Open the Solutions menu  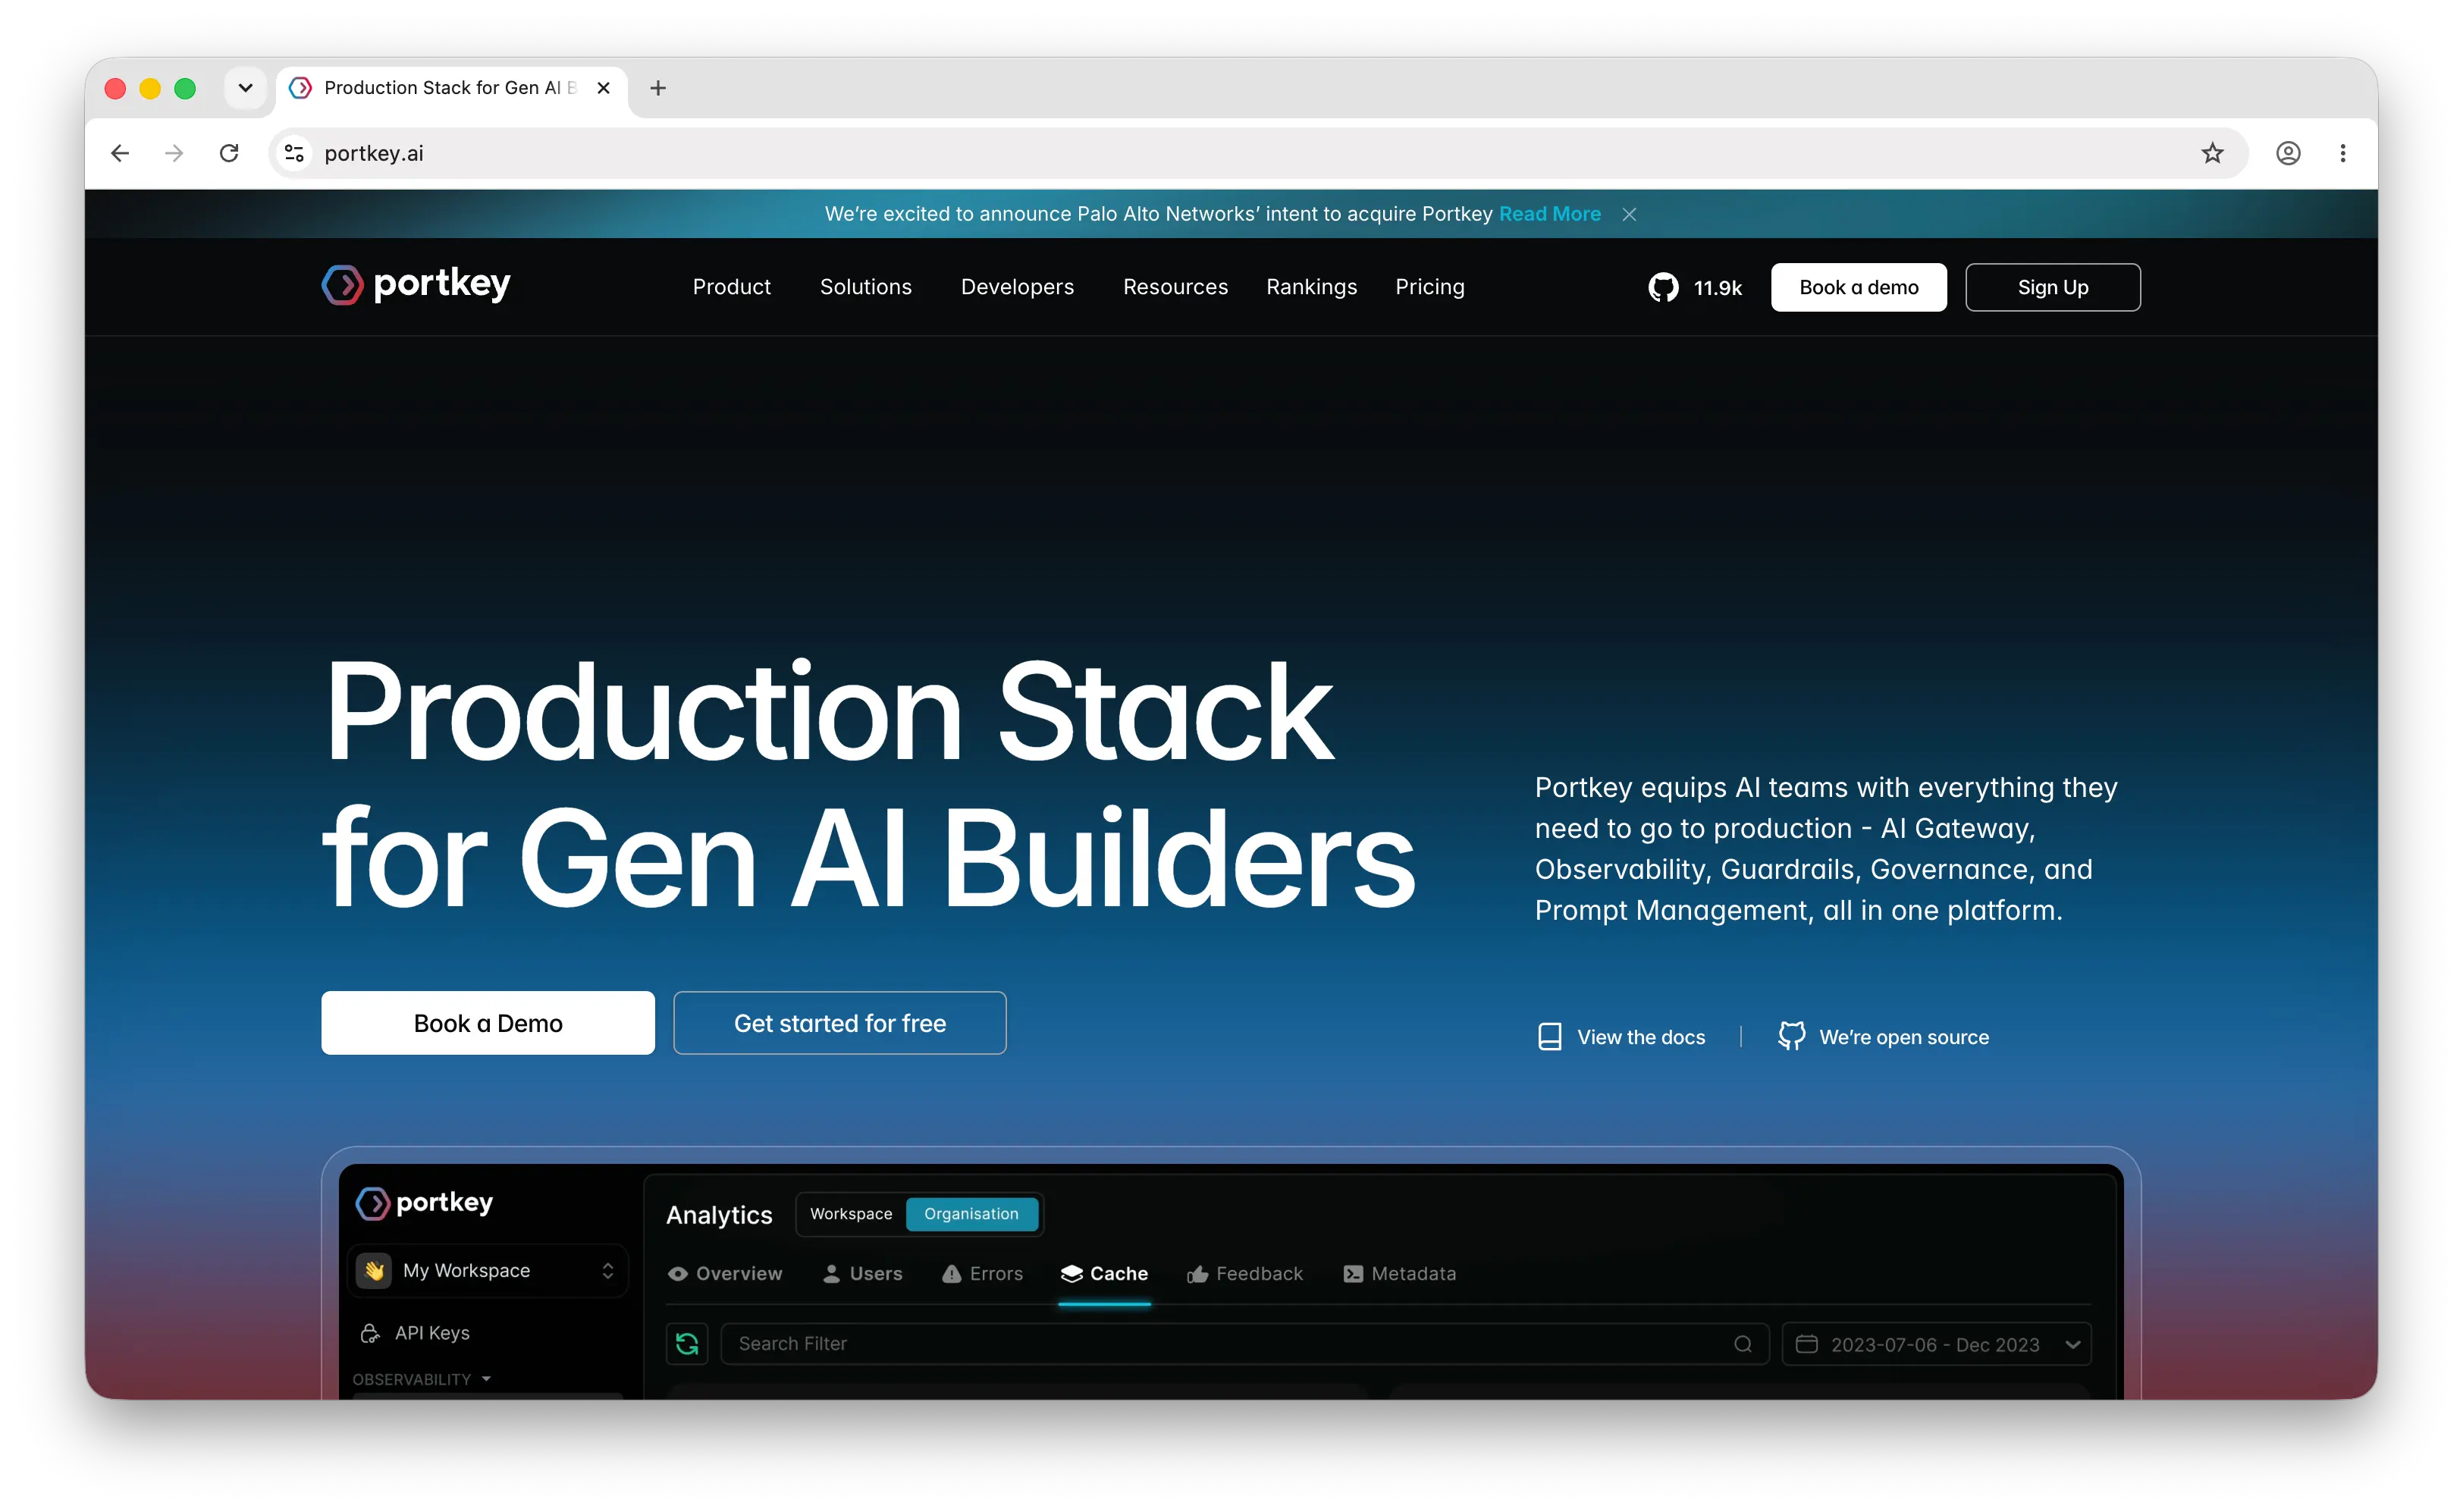pos(865,288)
